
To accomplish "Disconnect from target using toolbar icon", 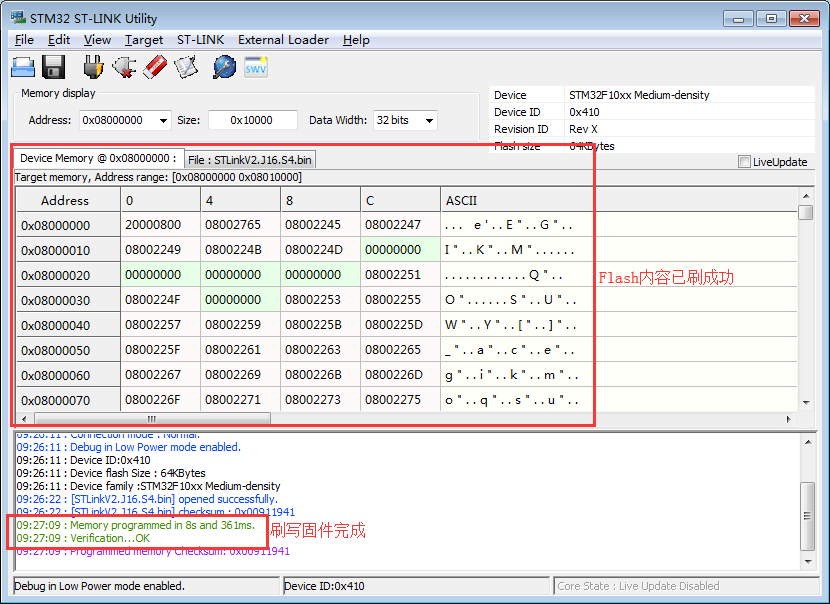I will point(124,67).
